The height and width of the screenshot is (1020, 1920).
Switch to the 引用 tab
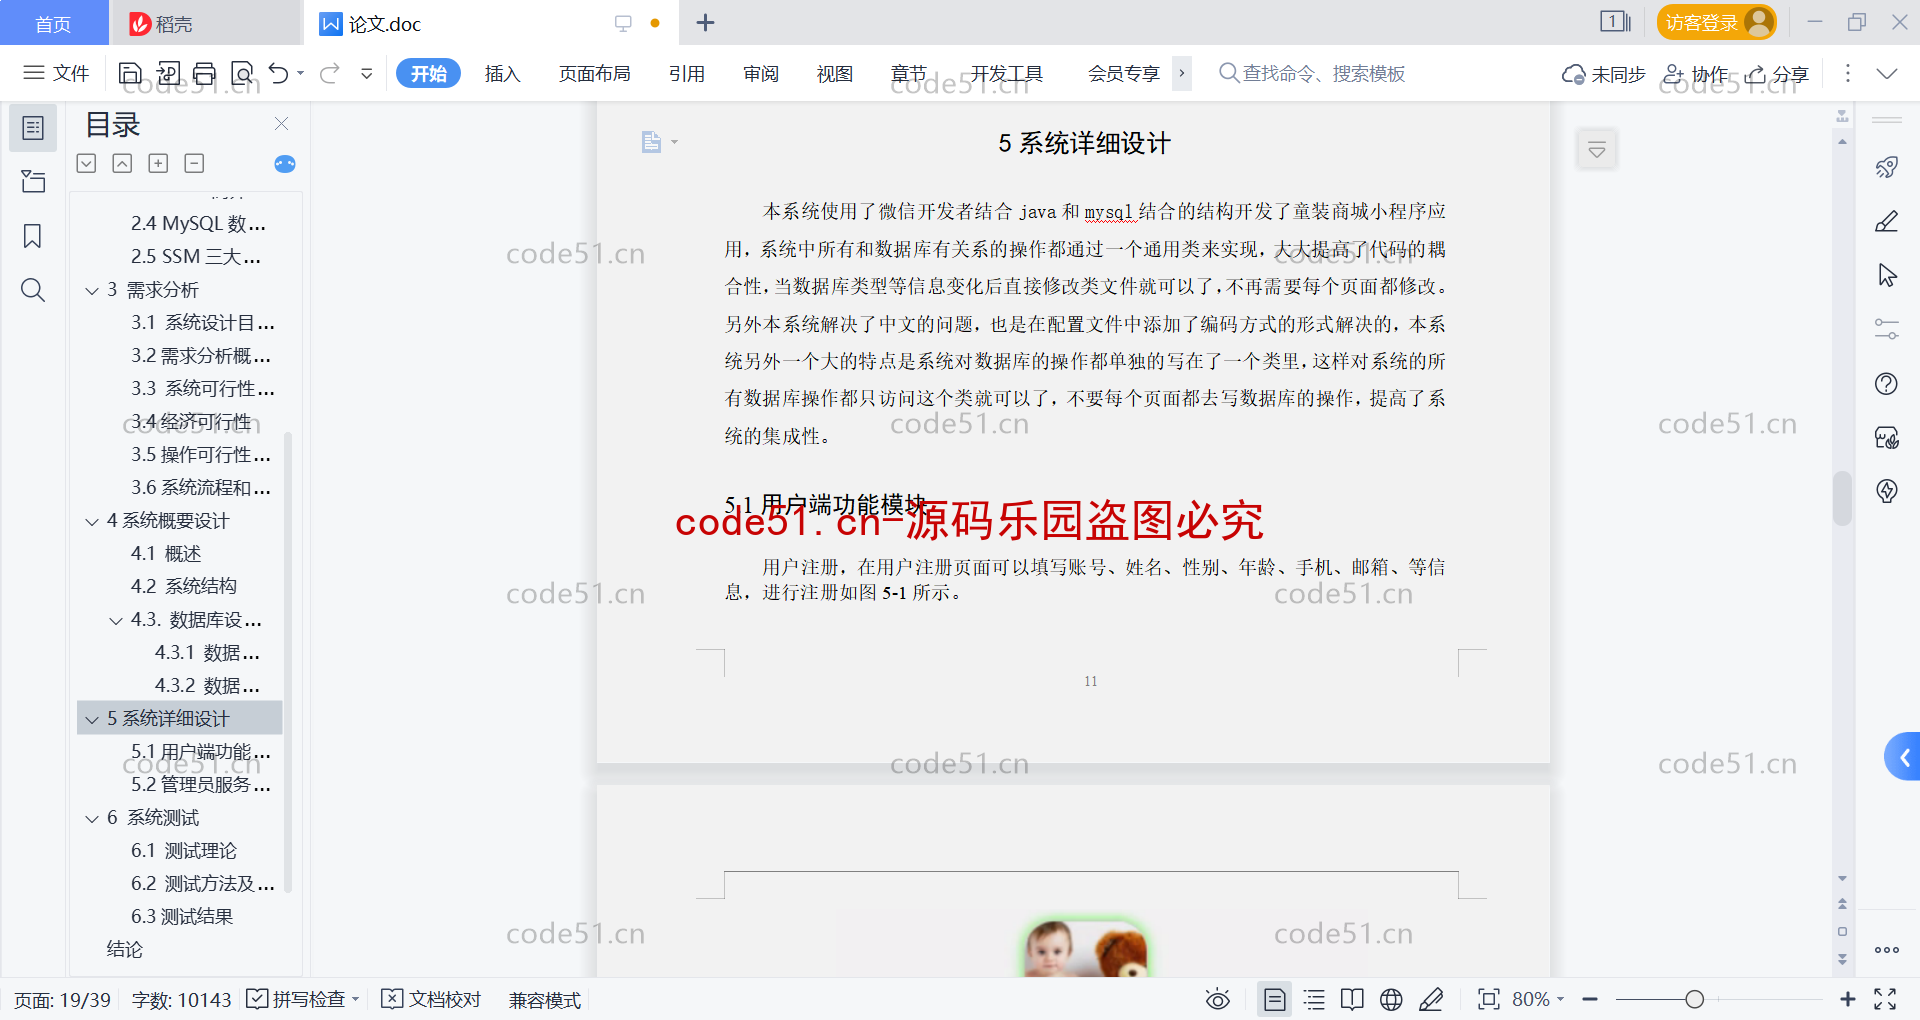coord(687,73)
